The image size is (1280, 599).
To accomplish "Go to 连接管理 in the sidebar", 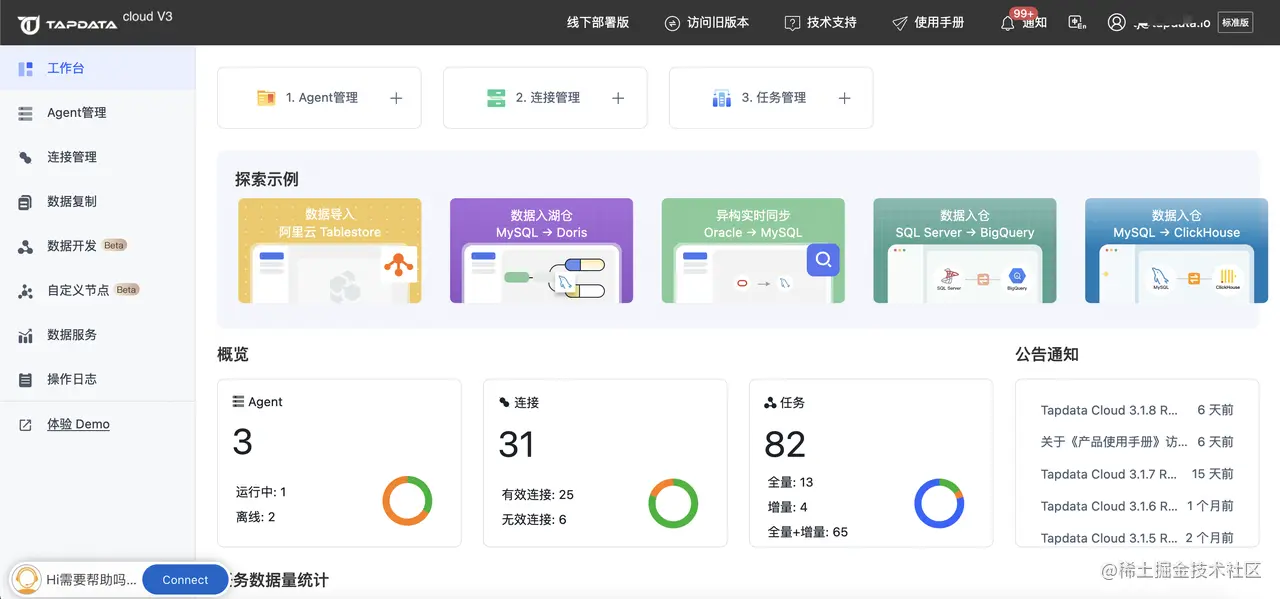I will [x=97, y=157].
